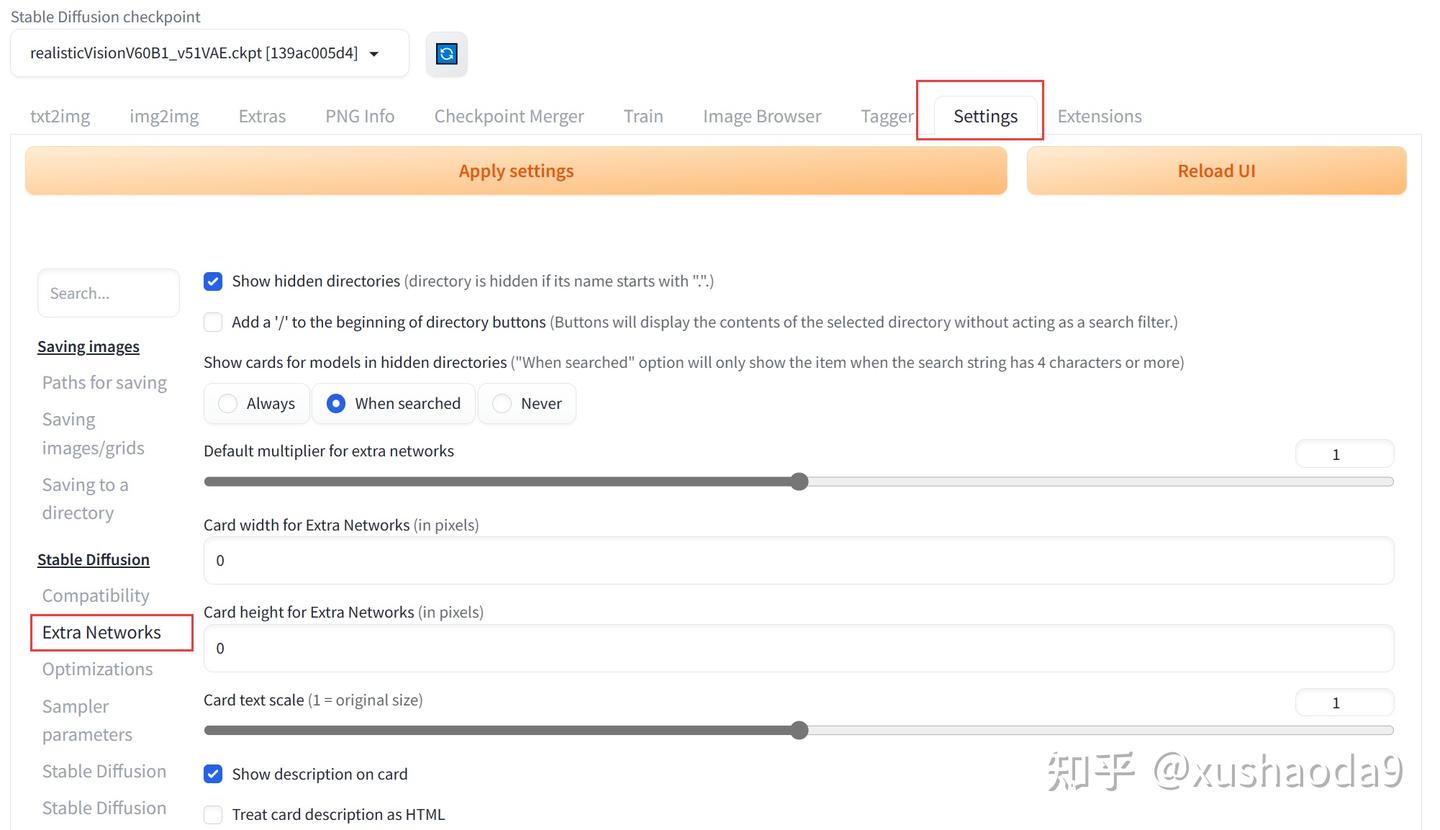This screenshot has height=830, width=1440.
Task: Click the blue checkpoint refresh icon
Action: click(x=446, y=54)
